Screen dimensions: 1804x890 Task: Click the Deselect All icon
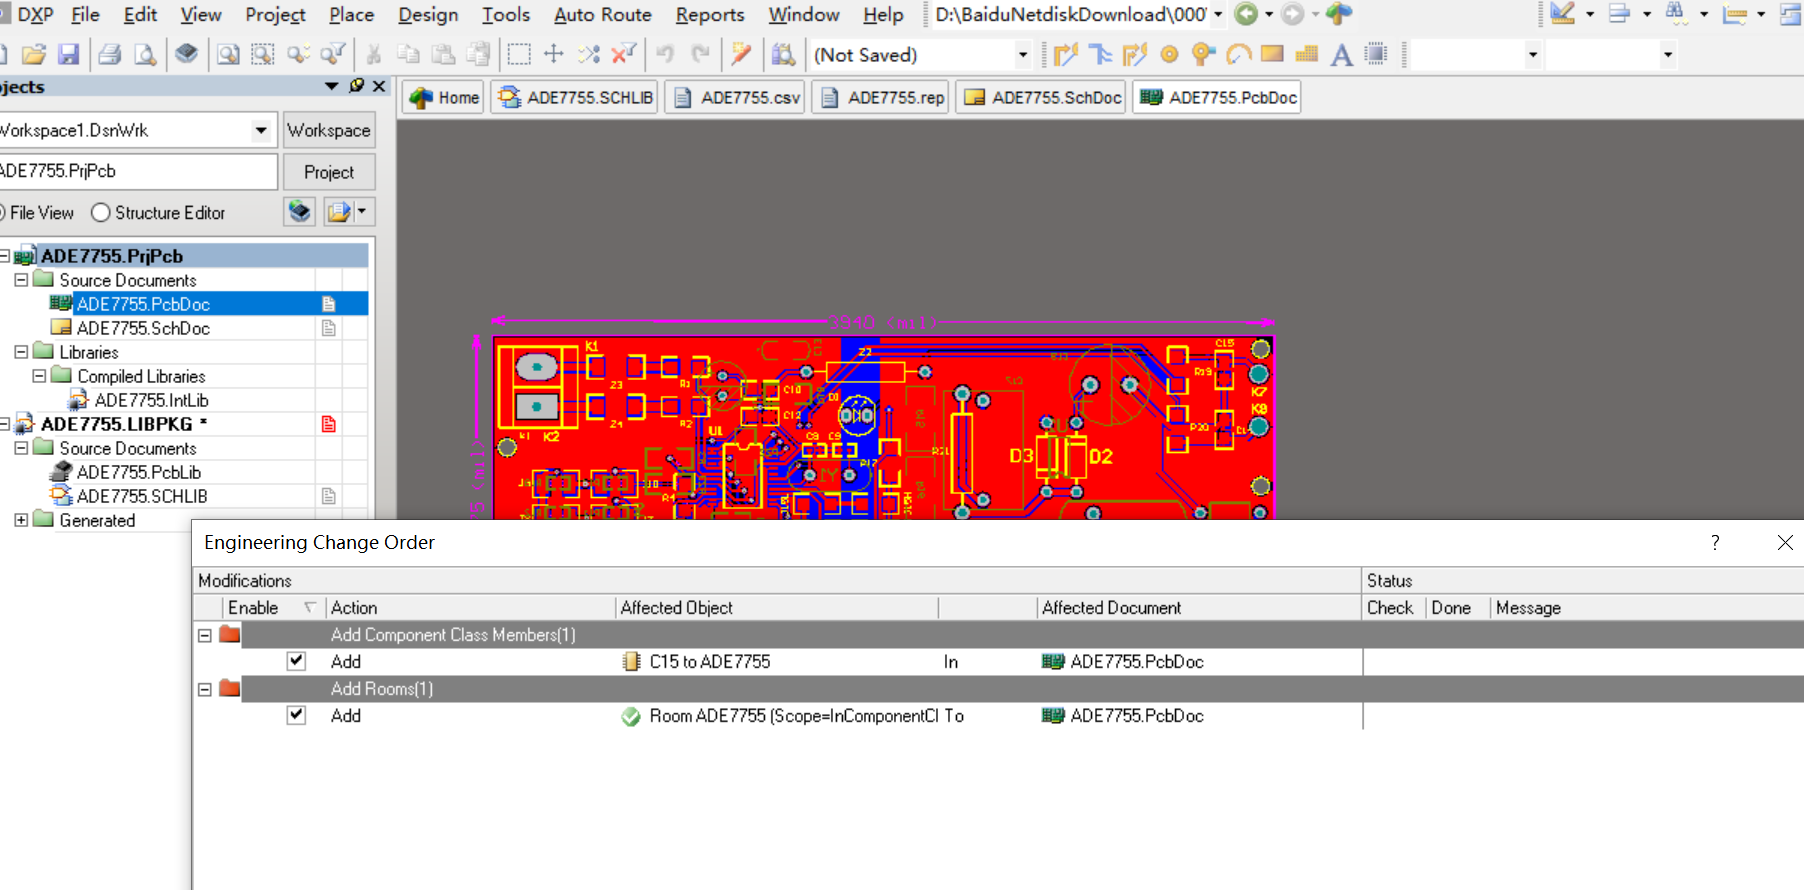[x=589, y=54]
